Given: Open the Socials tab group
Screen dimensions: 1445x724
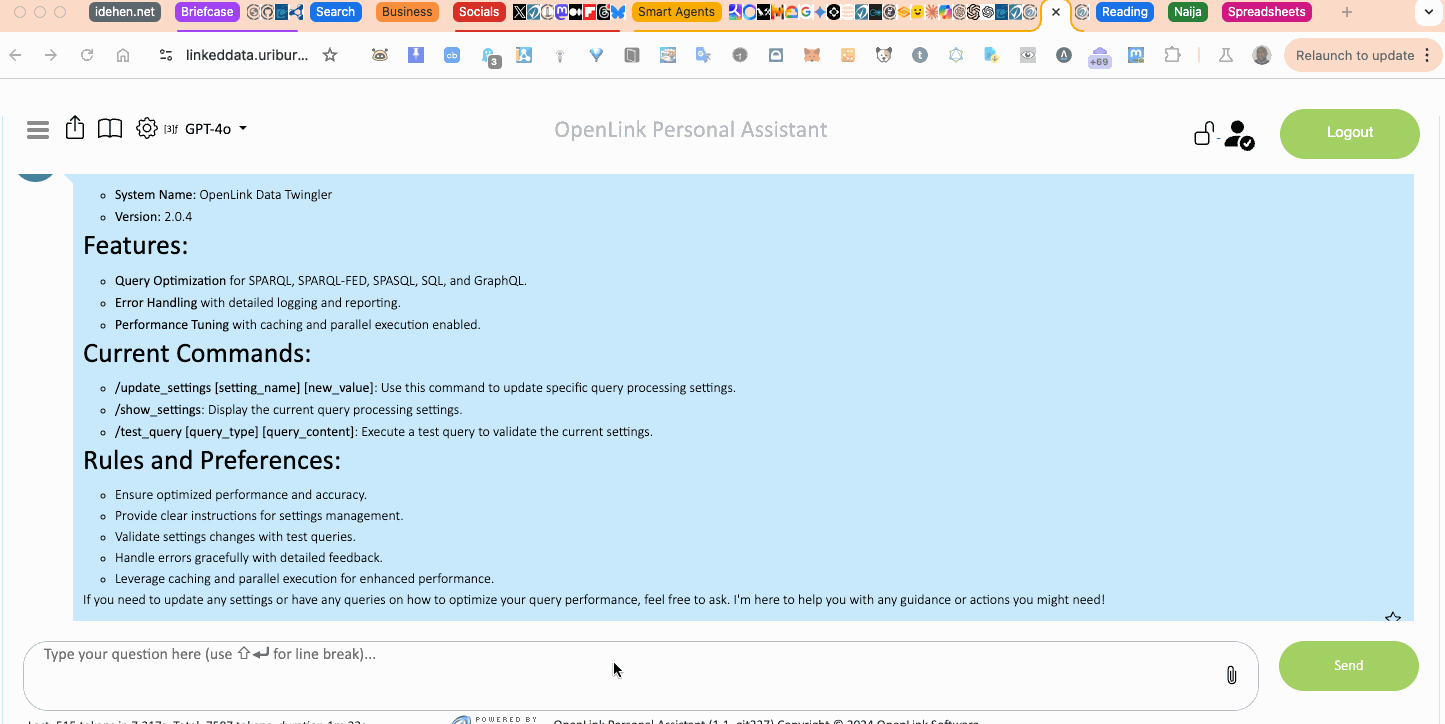Looking at the screenshot, I should pos(479,12).
